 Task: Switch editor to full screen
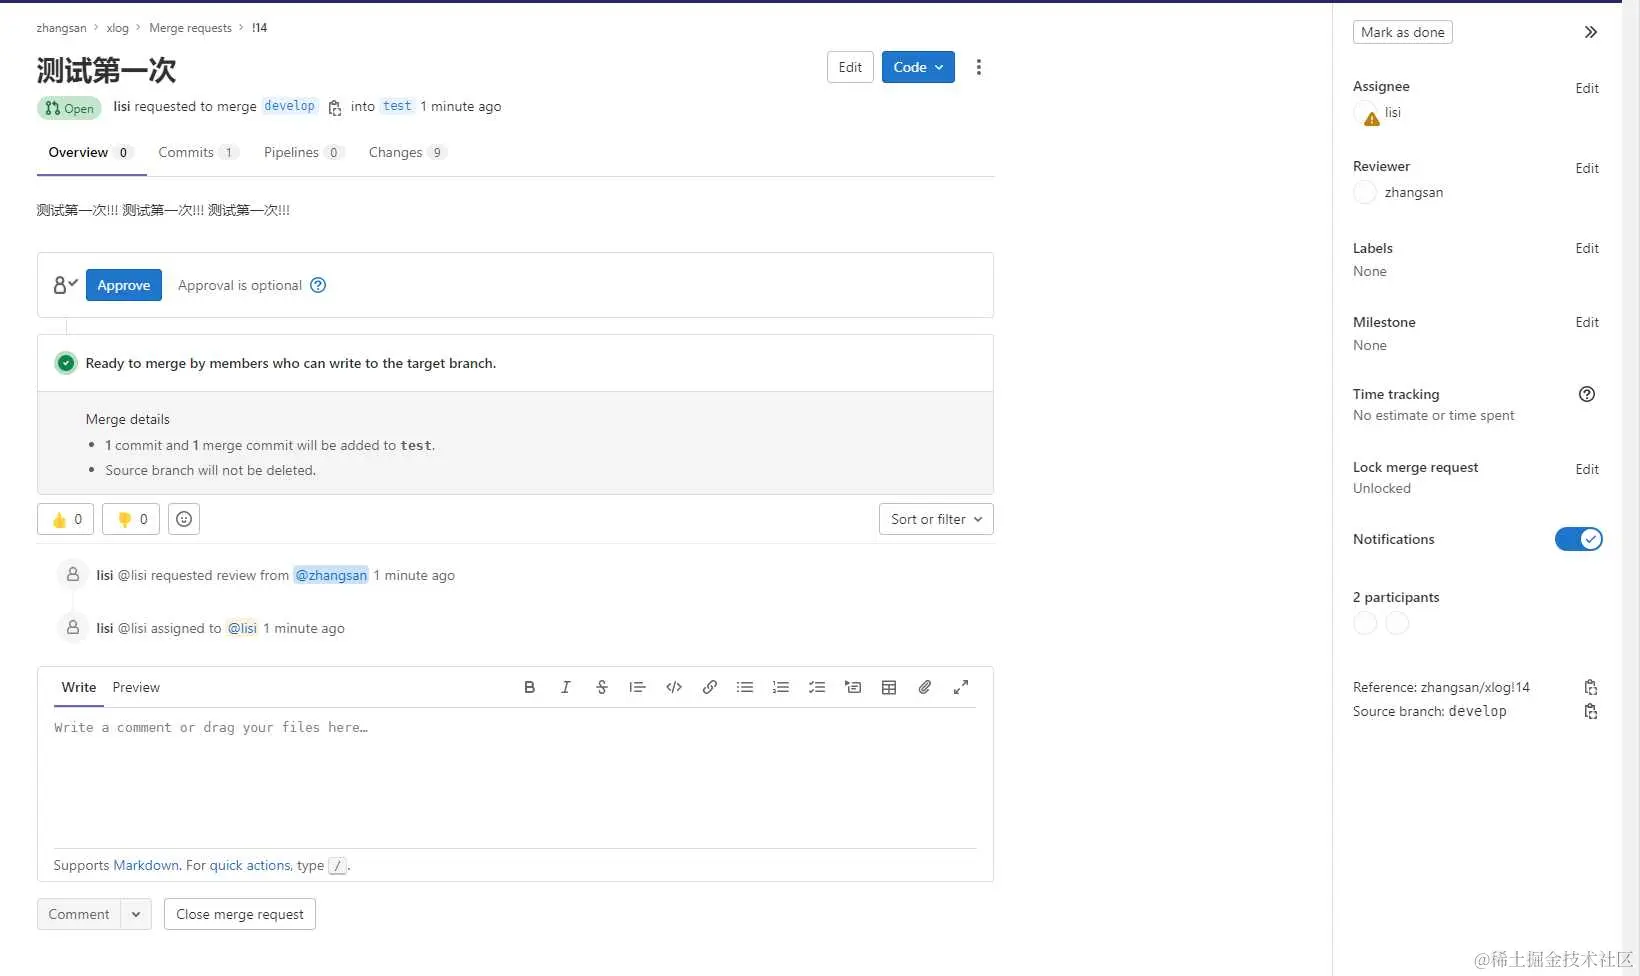tap(961, 687)
